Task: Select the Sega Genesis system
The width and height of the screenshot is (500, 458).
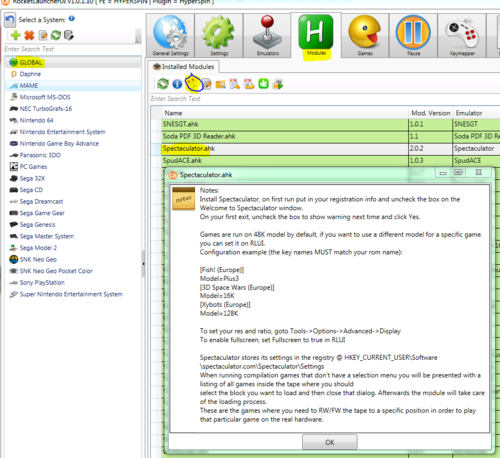Action: coord(73,225)
